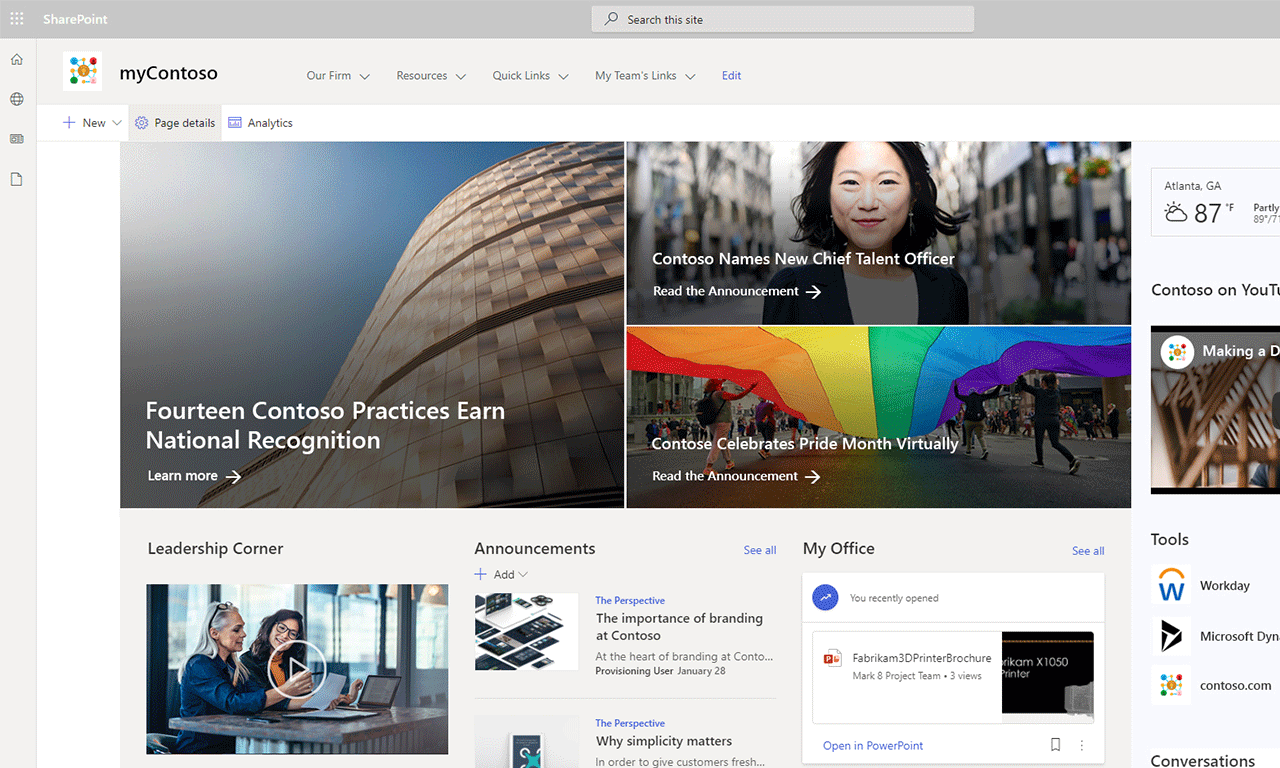
Task: Click the search magnifier icon
Action: [x=611, y=19]
